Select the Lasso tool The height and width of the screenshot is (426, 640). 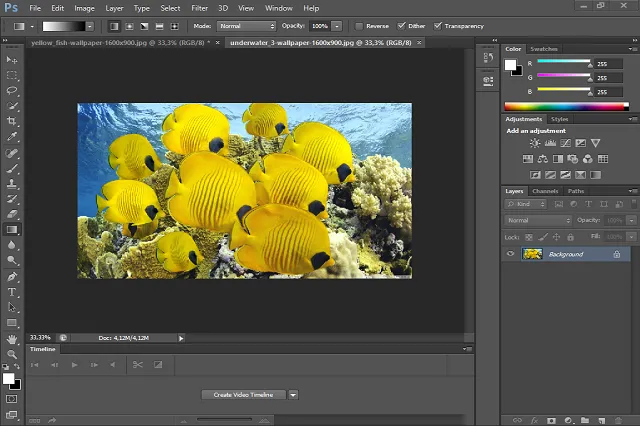11,91
